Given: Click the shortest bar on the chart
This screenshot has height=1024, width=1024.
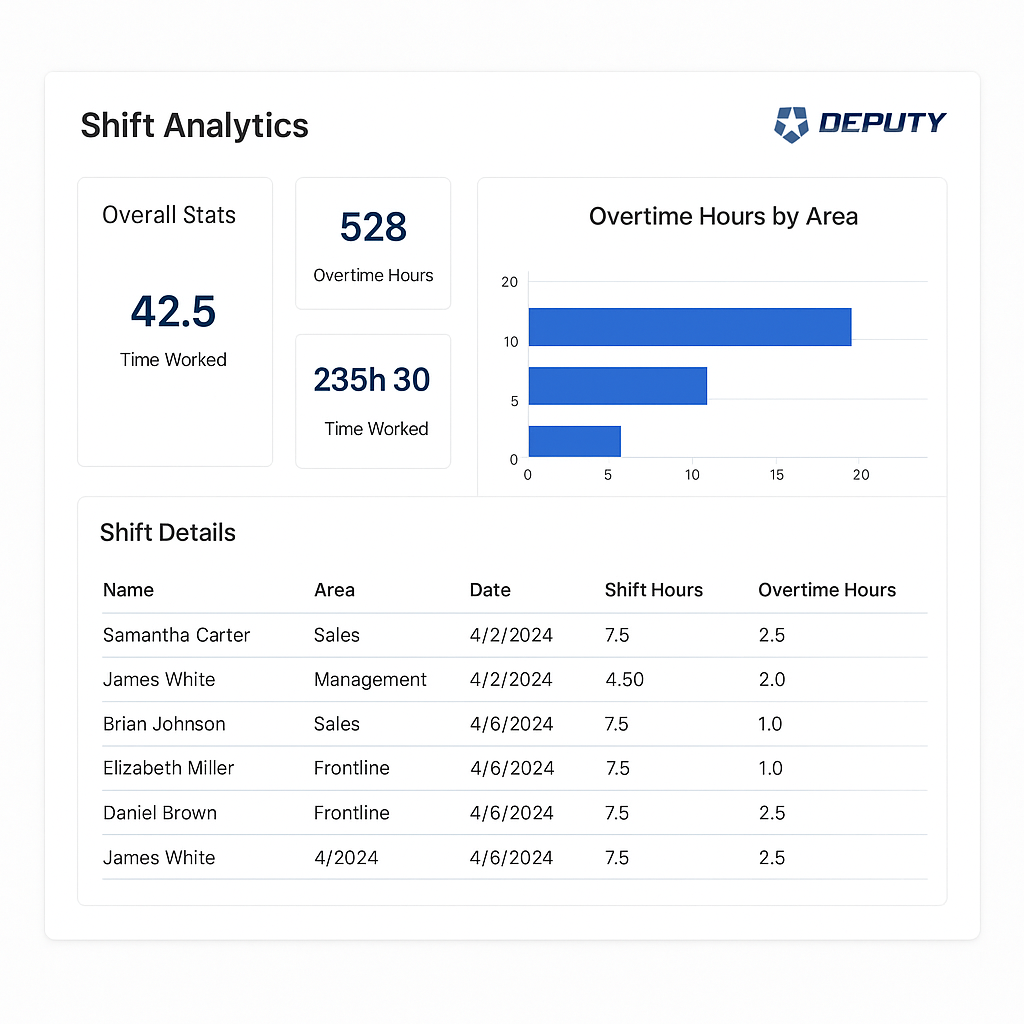Looking at the screenshot, I should click(574, 440).
